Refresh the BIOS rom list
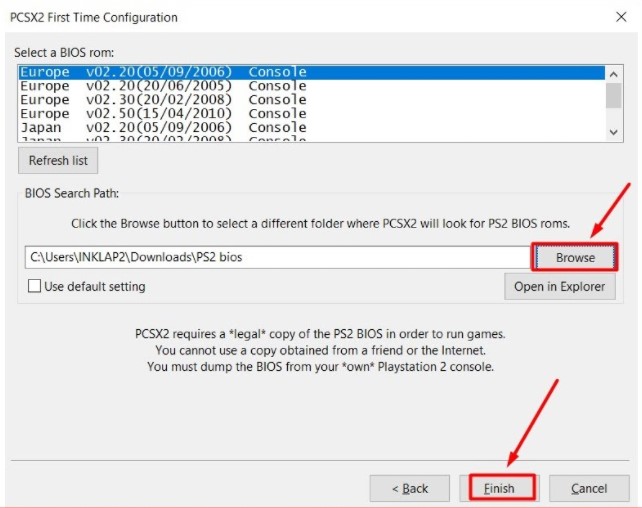The image size is (642, 508). [x=58, y=160]
